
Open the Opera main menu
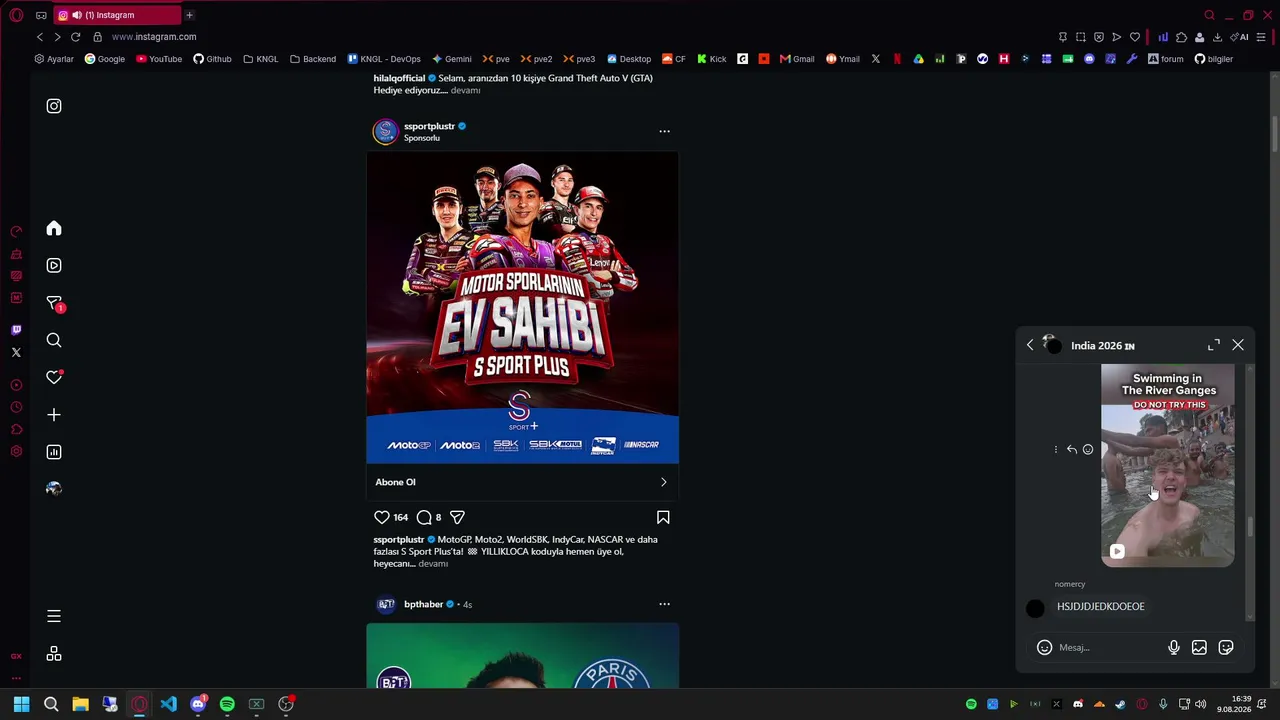tap(16, 15)
